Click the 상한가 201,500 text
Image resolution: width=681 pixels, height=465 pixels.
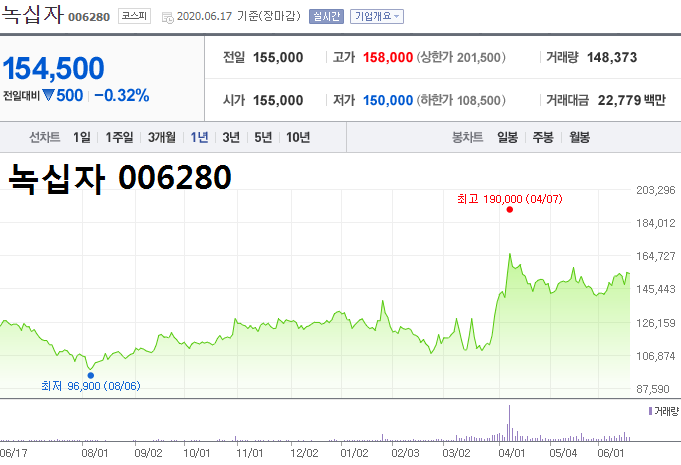(461, 57)
